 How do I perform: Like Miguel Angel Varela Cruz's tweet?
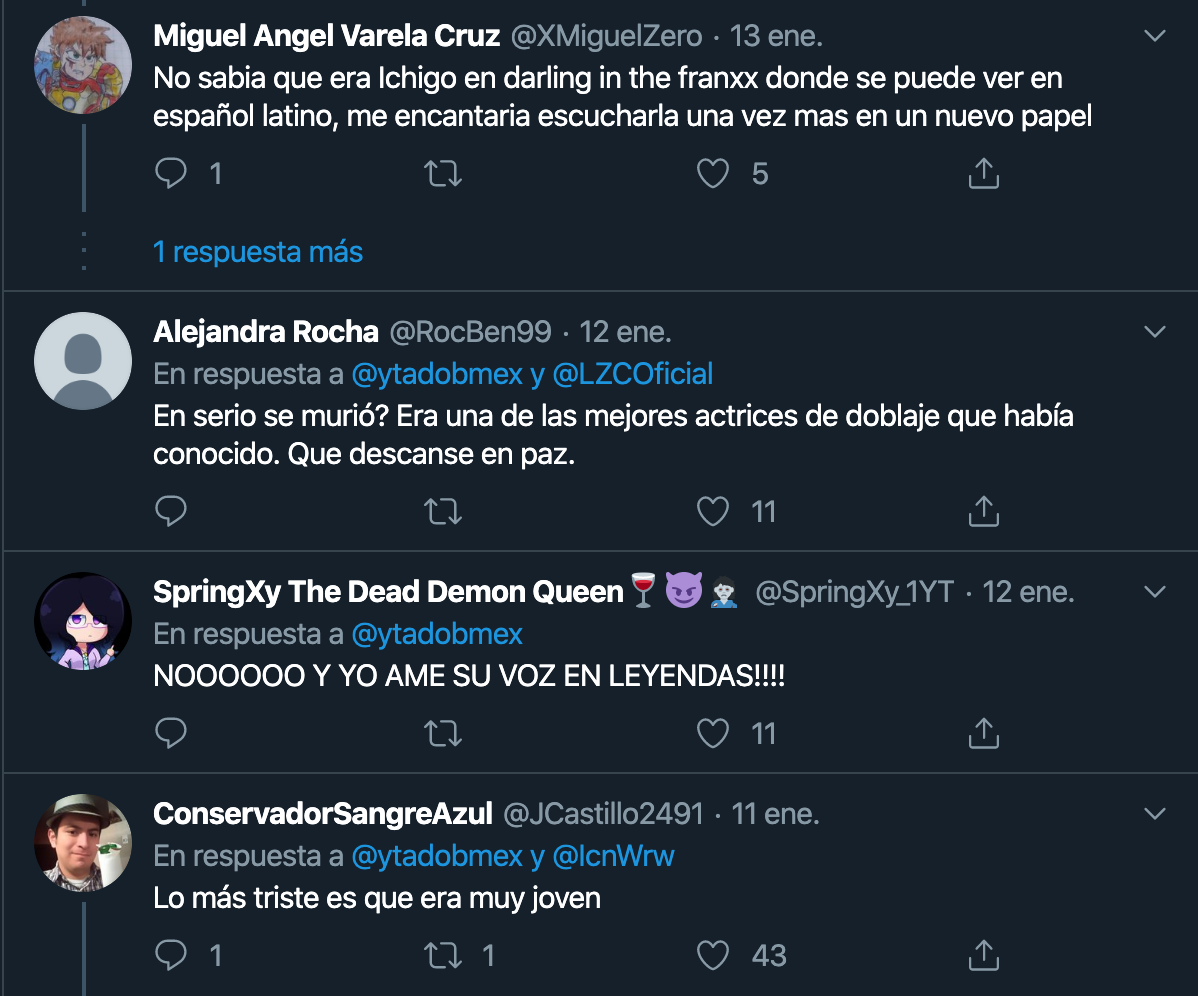pos(712,173)
